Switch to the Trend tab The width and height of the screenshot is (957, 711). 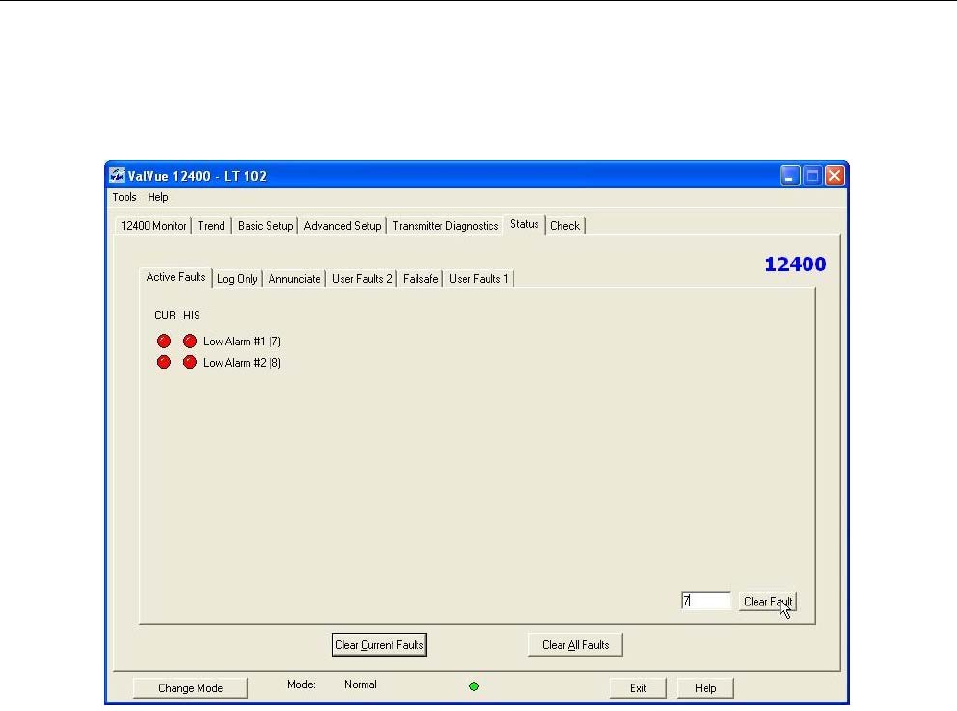click(211, 226)
